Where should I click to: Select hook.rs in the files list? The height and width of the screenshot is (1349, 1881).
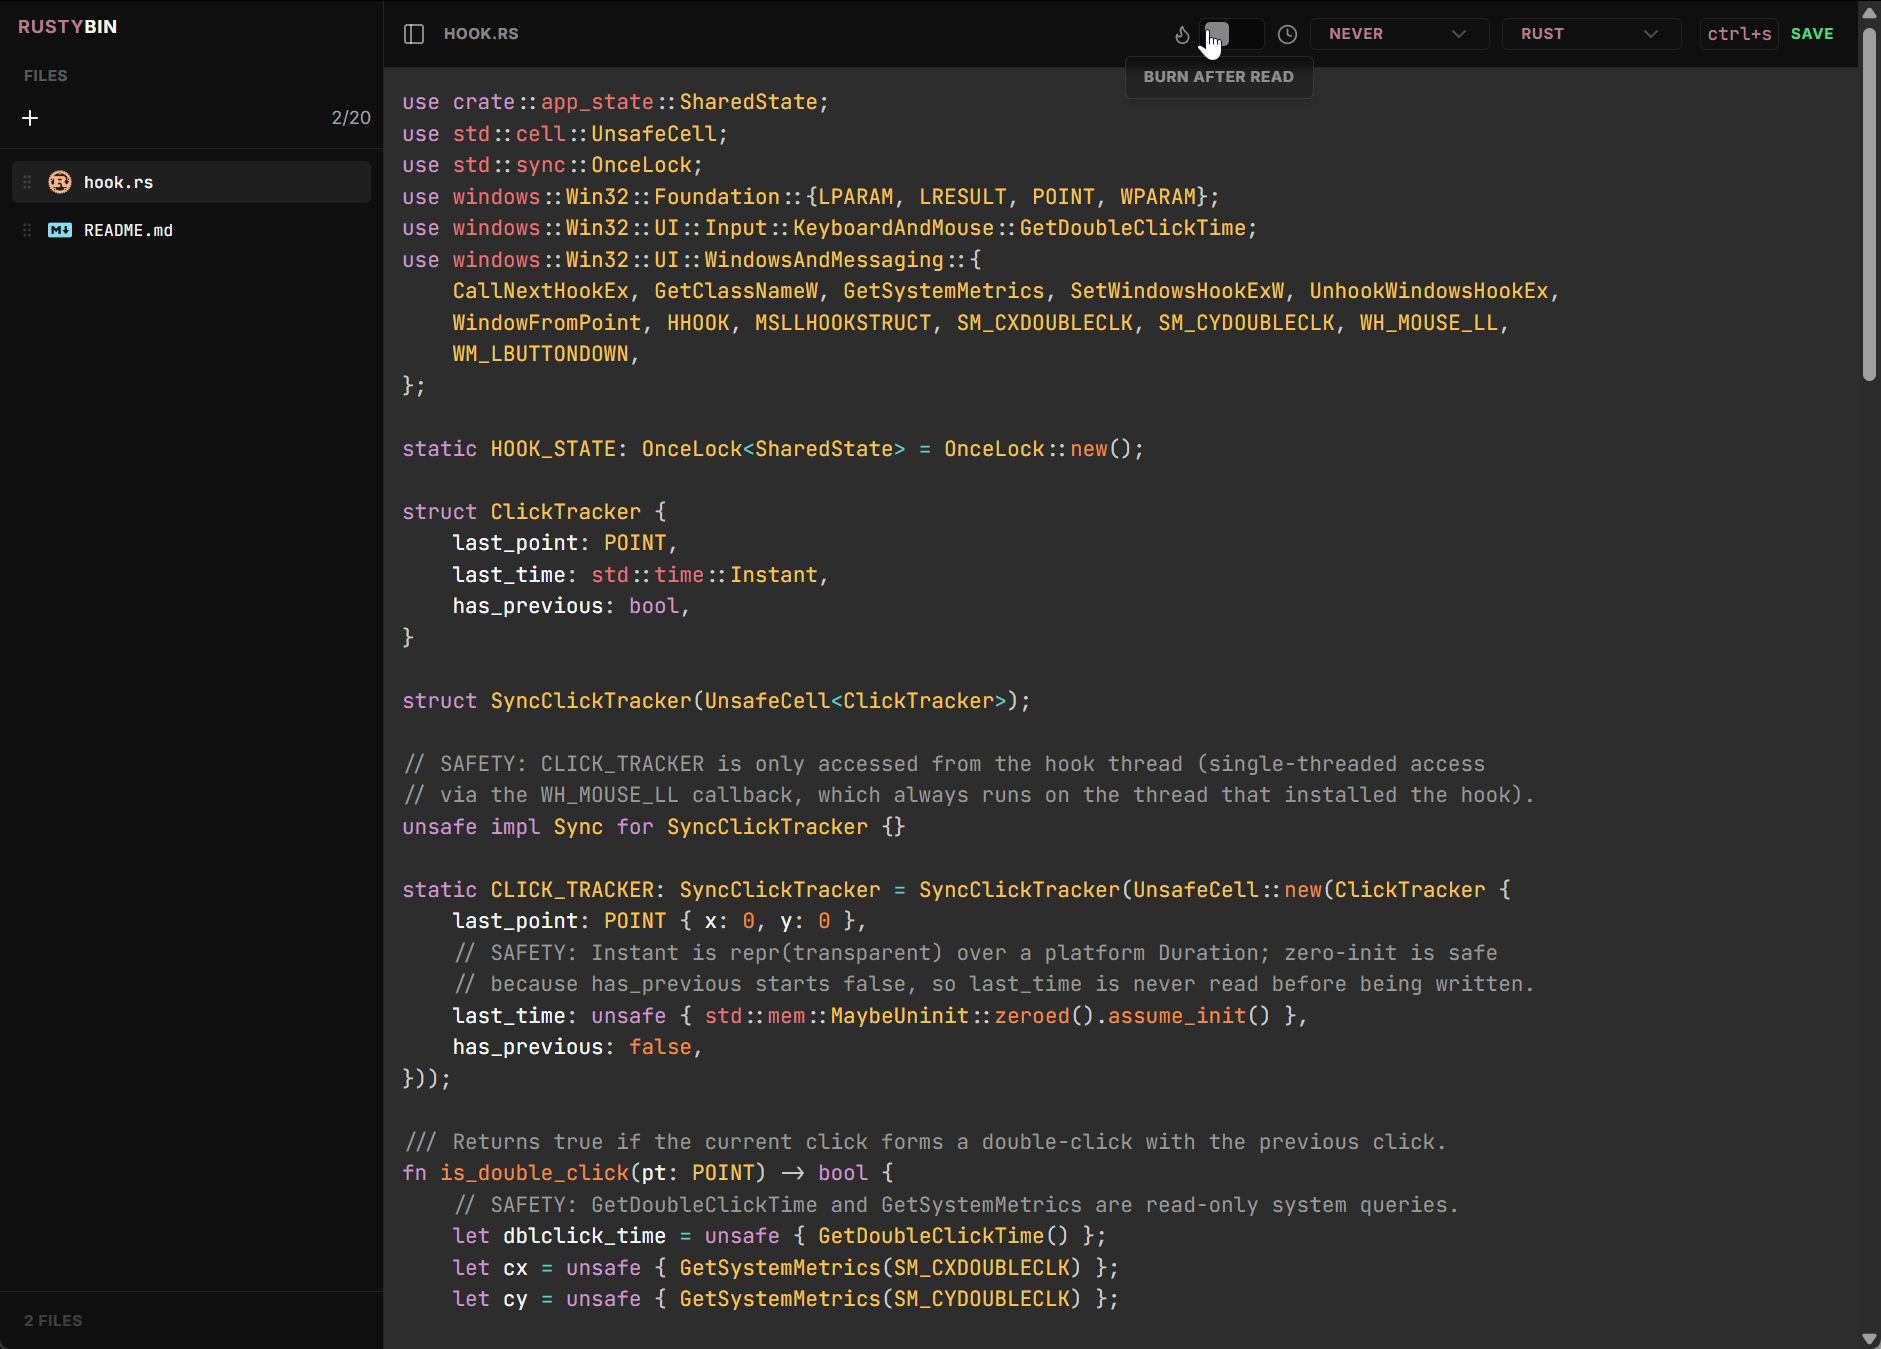point(118,182)
